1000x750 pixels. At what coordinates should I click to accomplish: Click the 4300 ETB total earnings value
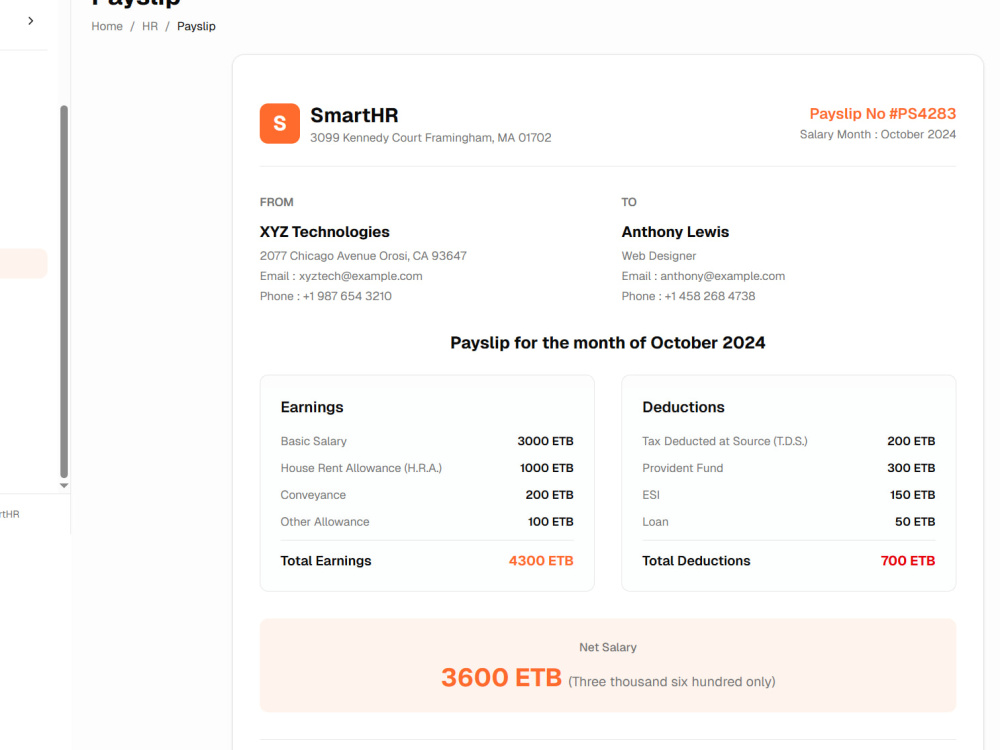tap(541, 561)
